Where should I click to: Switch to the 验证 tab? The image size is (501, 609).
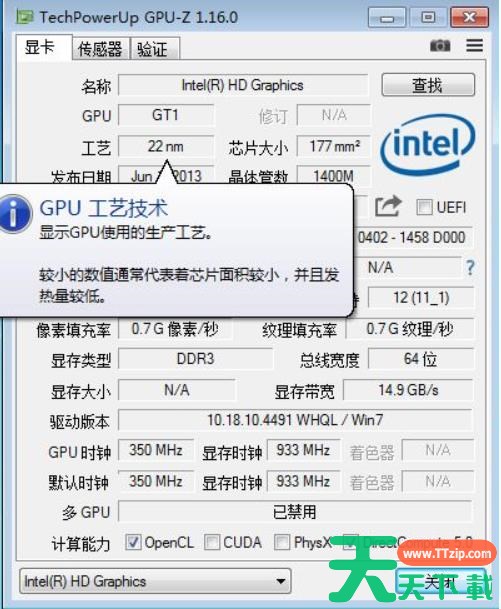tap(154, 49)
